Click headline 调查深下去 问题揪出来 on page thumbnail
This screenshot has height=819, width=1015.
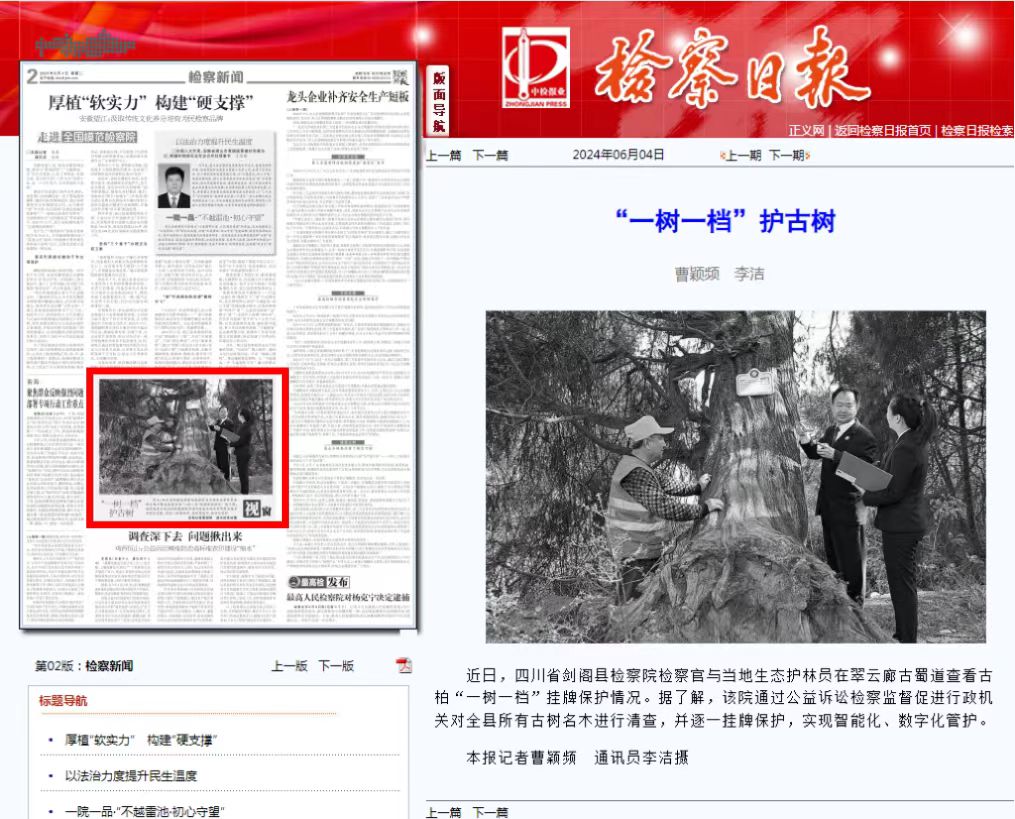[x=179, y=537]
